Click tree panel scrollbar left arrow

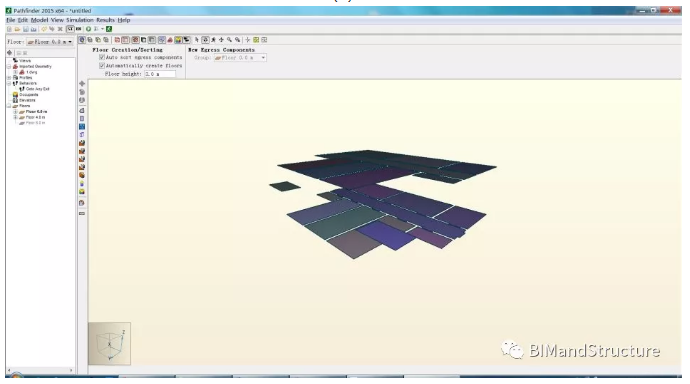point(9,370)
